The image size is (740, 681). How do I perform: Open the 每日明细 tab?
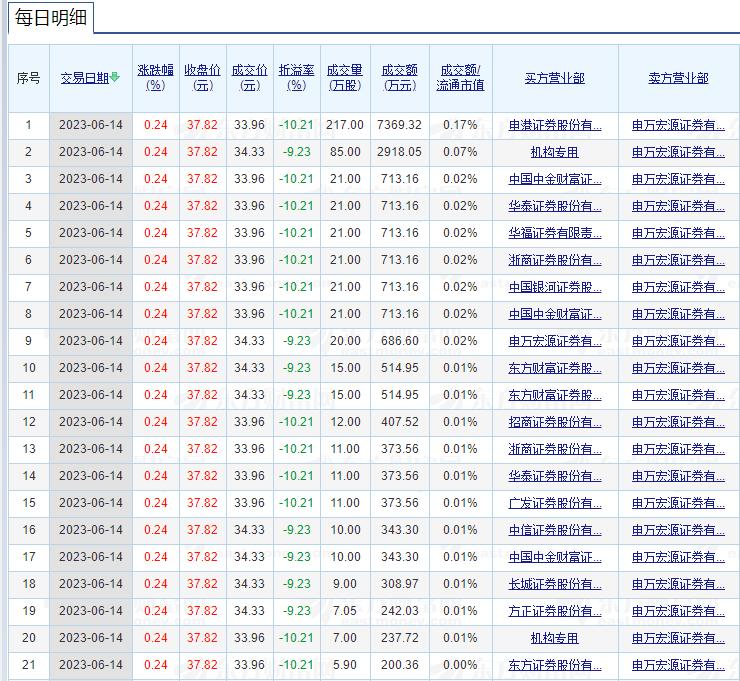(x=51, y=19)
